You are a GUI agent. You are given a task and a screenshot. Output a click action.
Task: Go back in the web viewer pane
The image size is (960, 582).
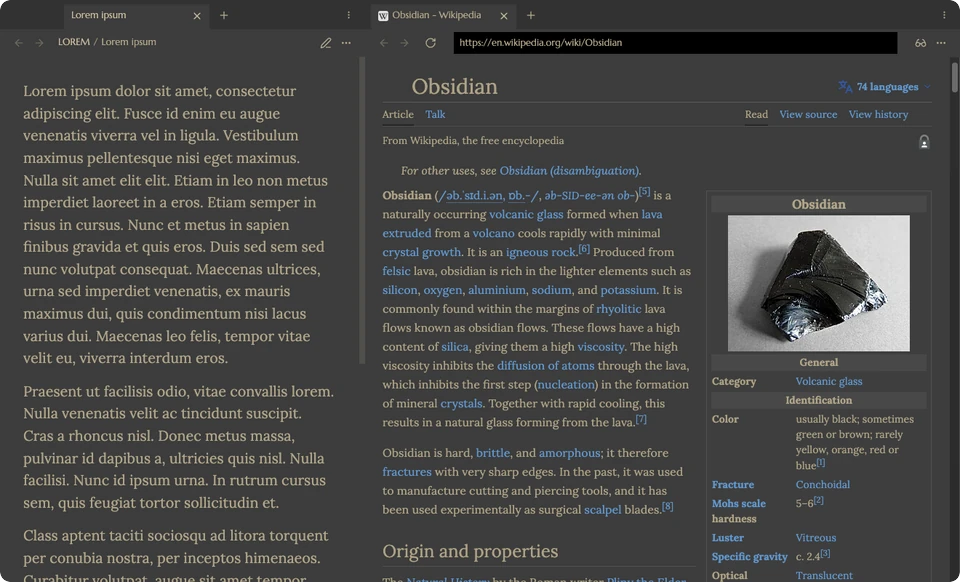tap(384, 43)
